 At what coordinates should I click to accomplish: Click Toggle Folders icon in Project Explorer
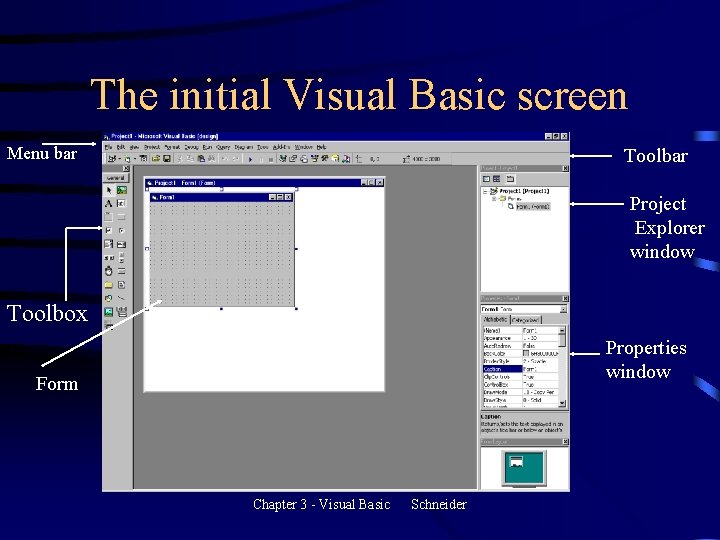click(511, 179)
